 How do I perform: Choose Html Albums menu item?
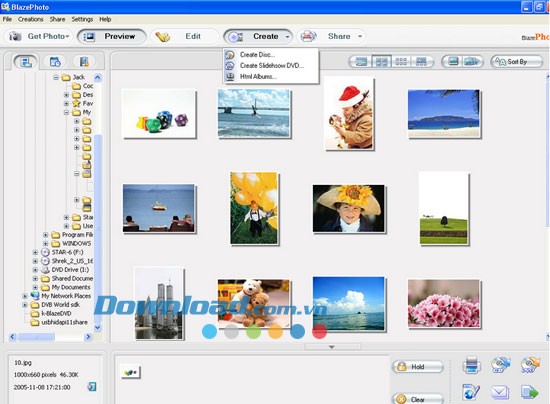pos(258,76)
